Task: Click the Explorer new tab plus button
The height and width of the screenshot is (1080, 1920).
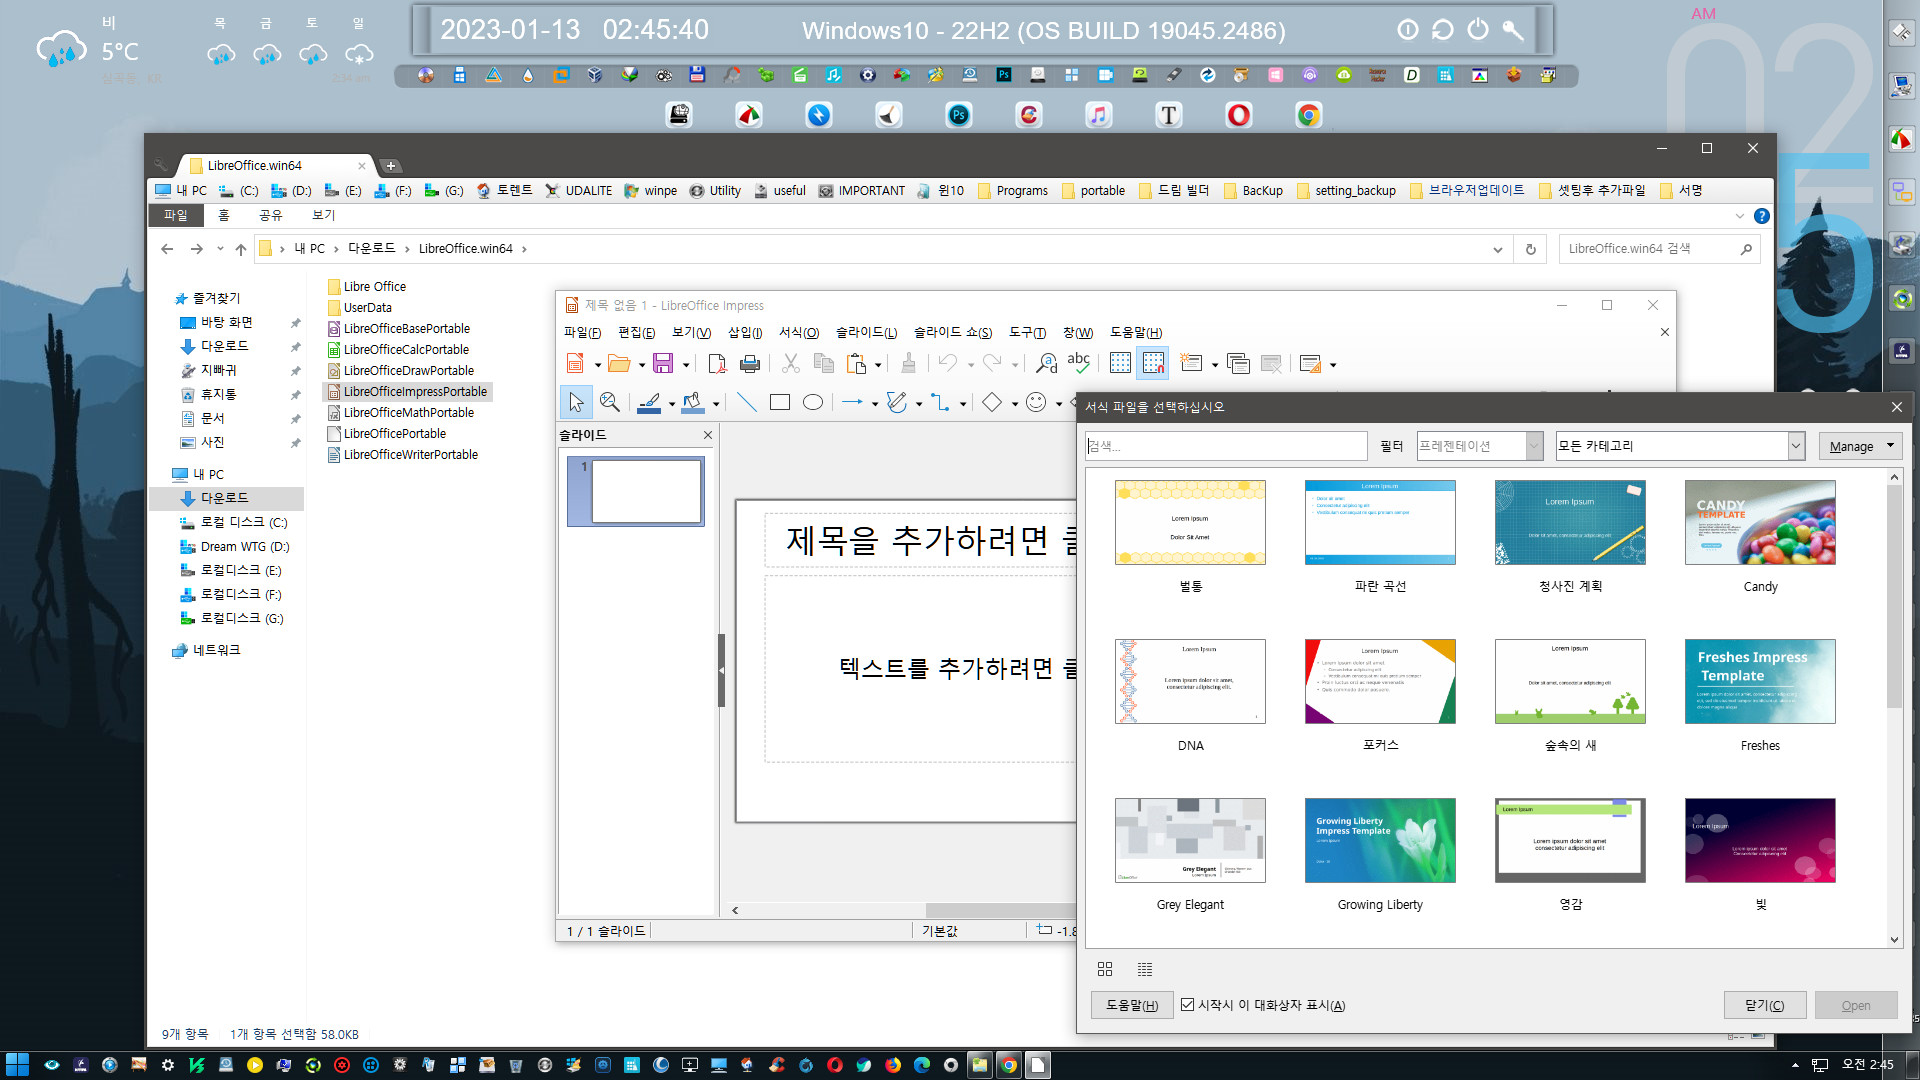Action: tap(391, 166)
